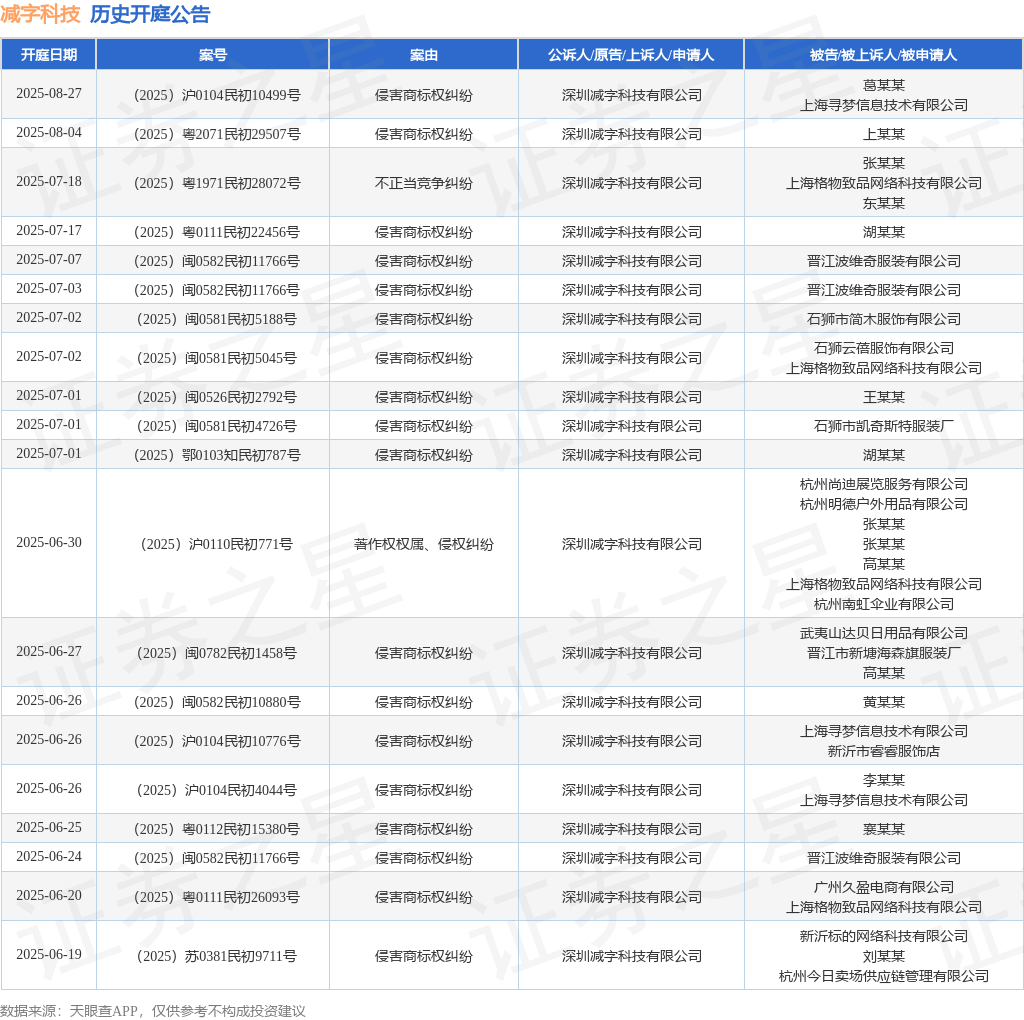Viewport: 1024px width, 1020px height.
Task: Click the date 2025-08-27
Action: point(49,93)
